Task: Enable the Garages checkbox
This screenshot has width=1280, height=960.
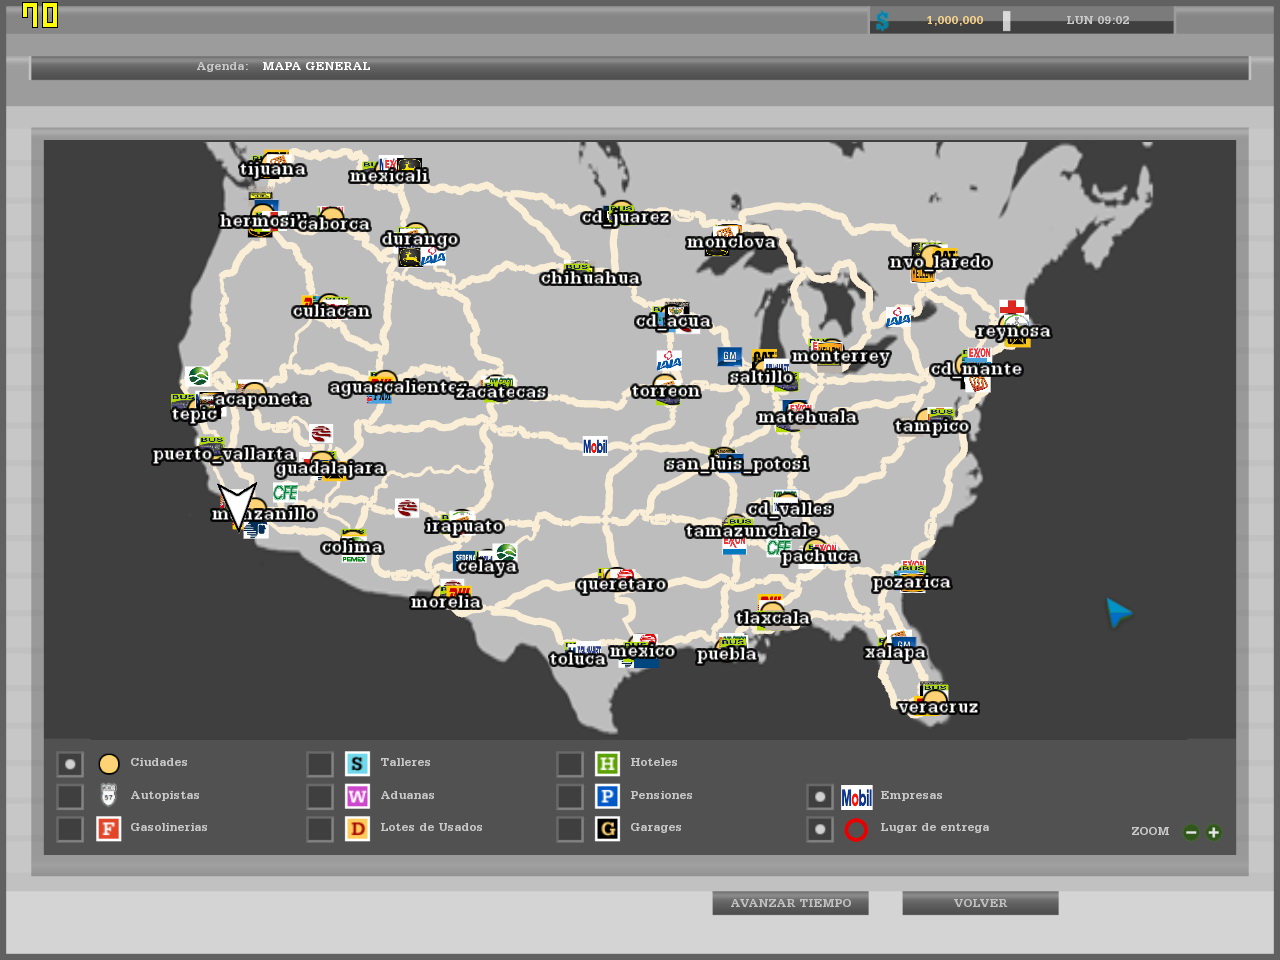Action: (x=570, y=829)
